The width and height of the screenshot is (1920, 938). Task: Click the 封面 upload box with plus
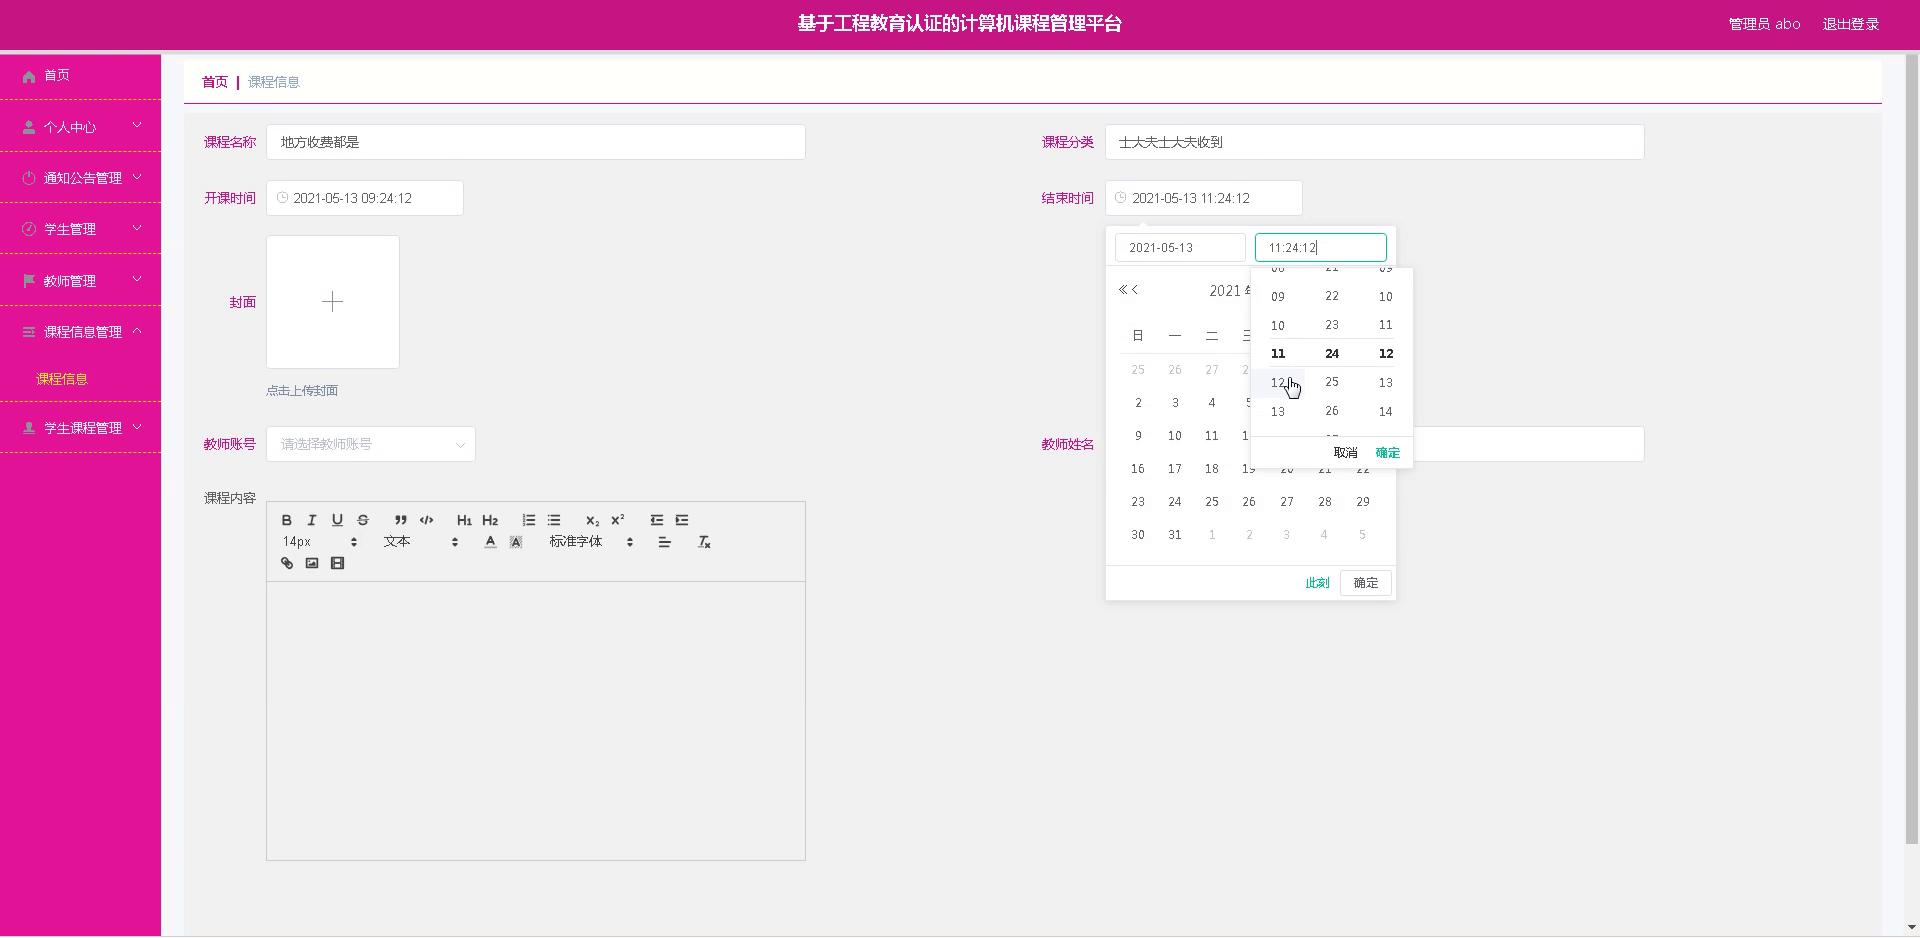pos(332,302)
